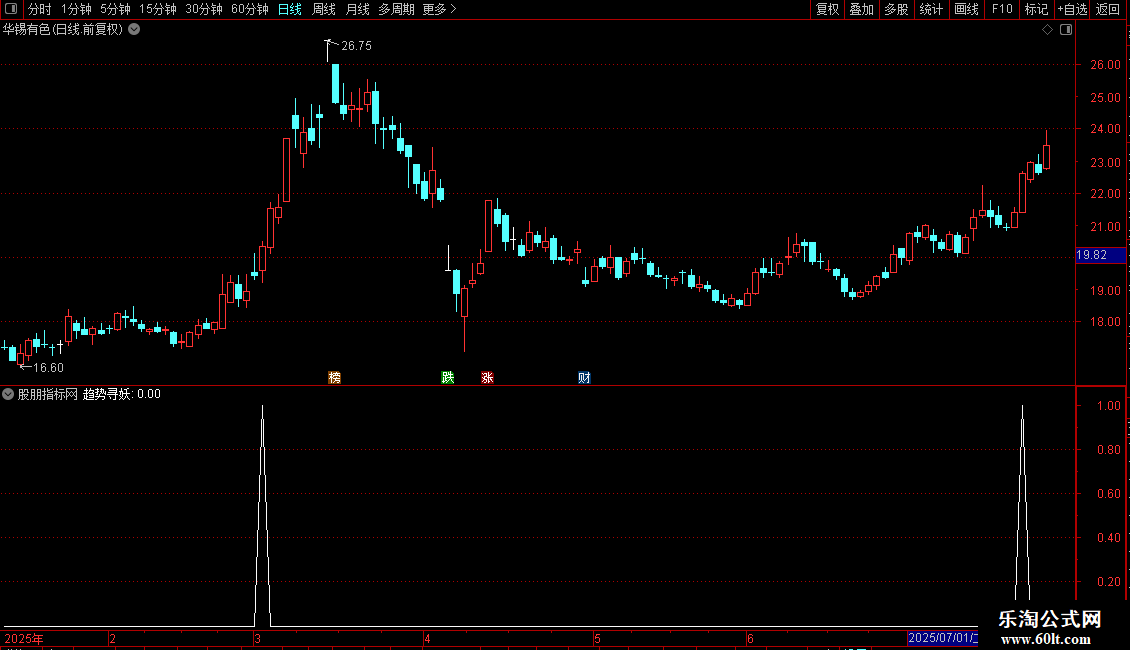Screen dimensions: 1130x650
Task: Switch to 分时 time-share view
Action: coord(40,9)
